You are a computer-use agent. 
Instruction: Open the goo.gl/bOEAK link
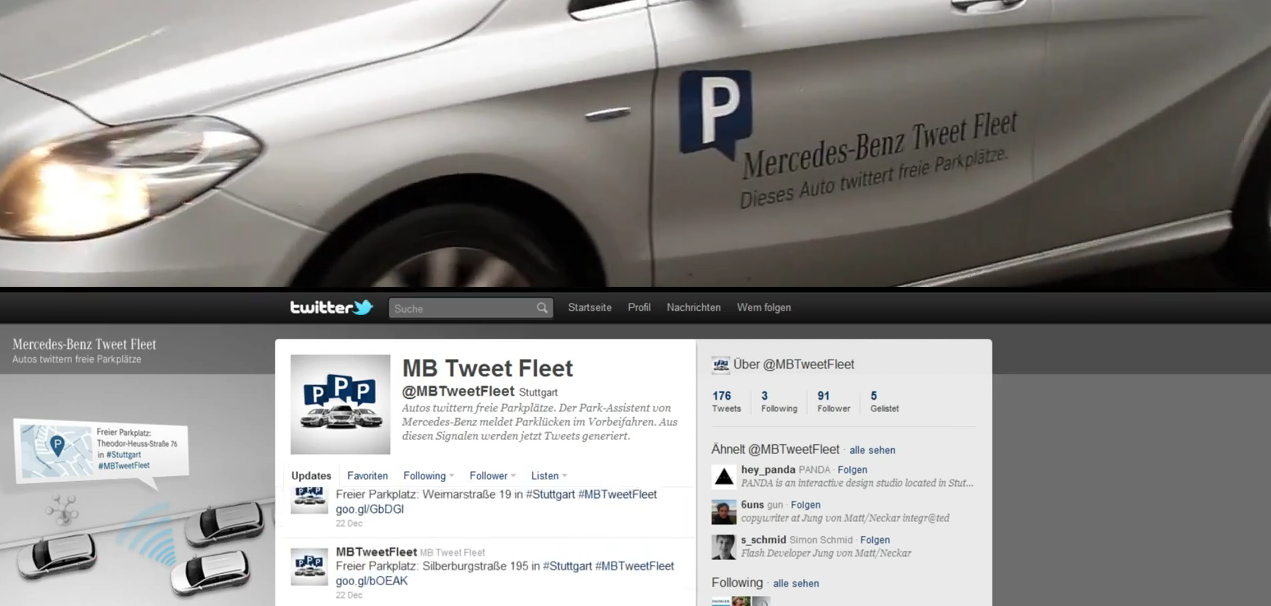coord(372,581)
